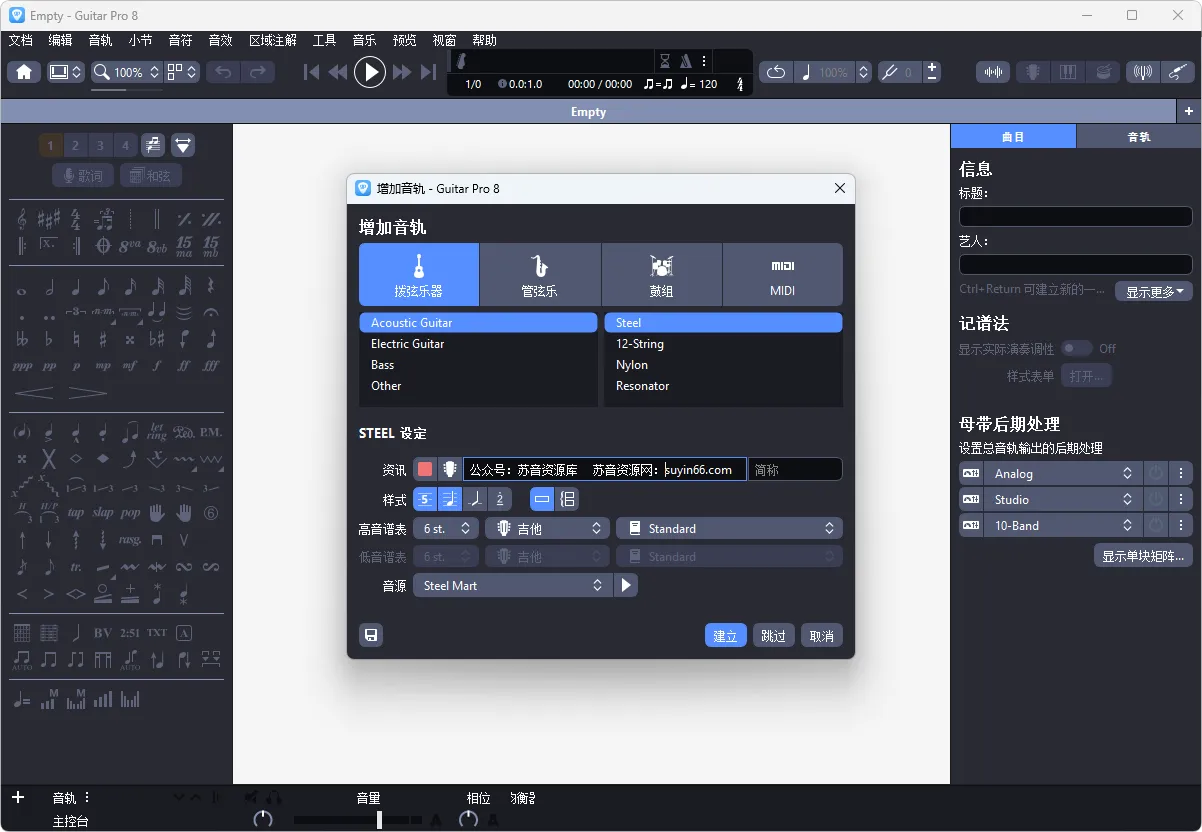Click the audio waveform icon in top-right toolbar

click(x=993, y=71)
